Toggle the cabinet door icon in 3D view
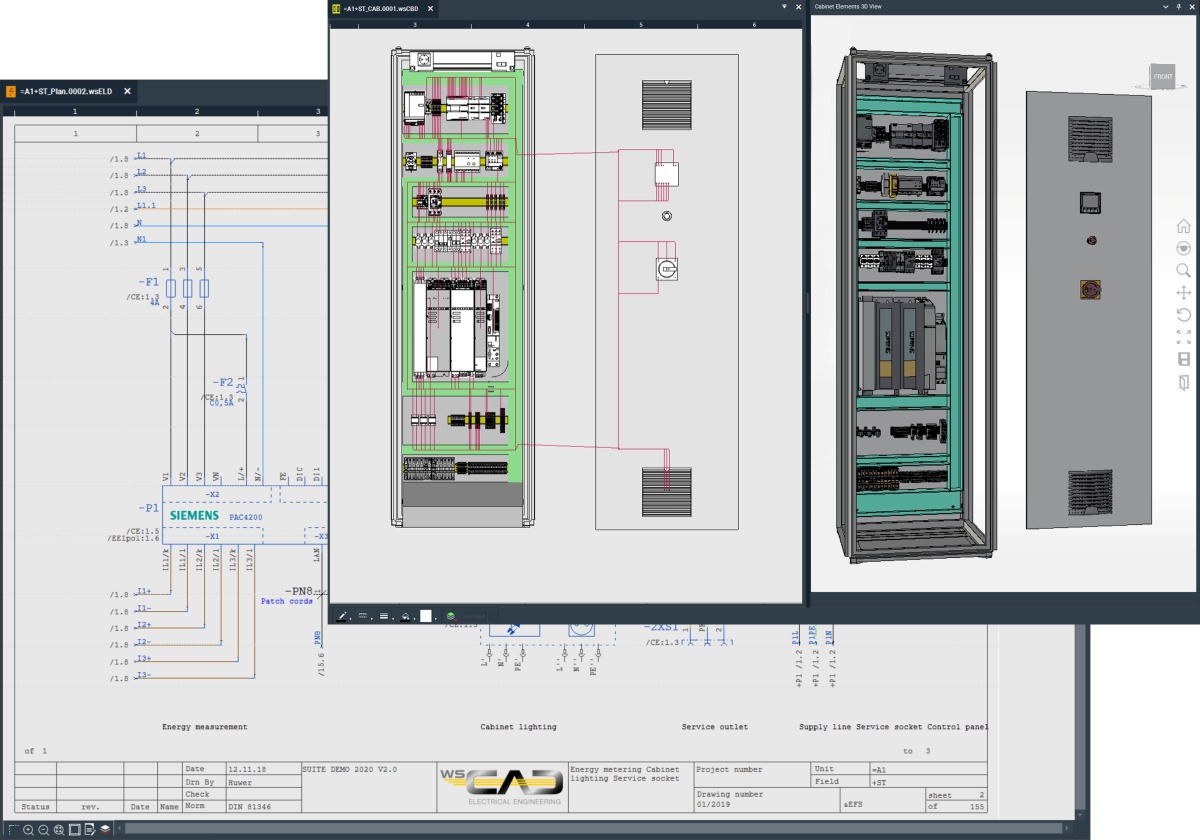This screenshot has height=840, width=1200. point(1183,382)
